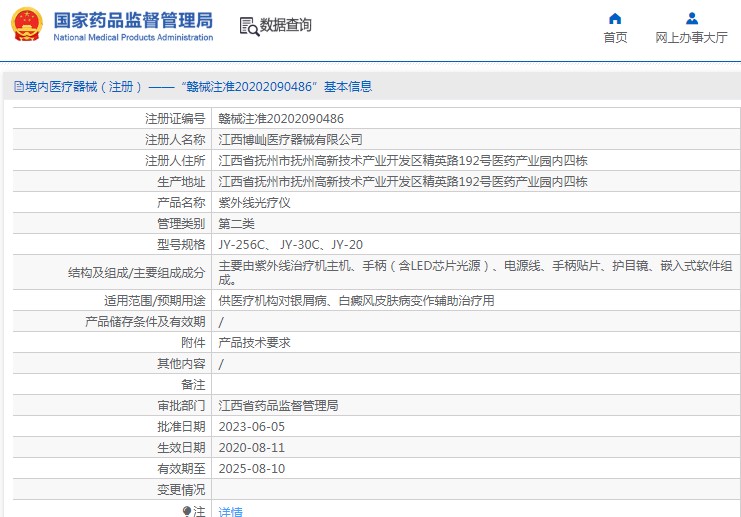This screenshot has height=517, width=741.
Task: Click approval date 2023-06-05
Action: [x=251, y=427]
